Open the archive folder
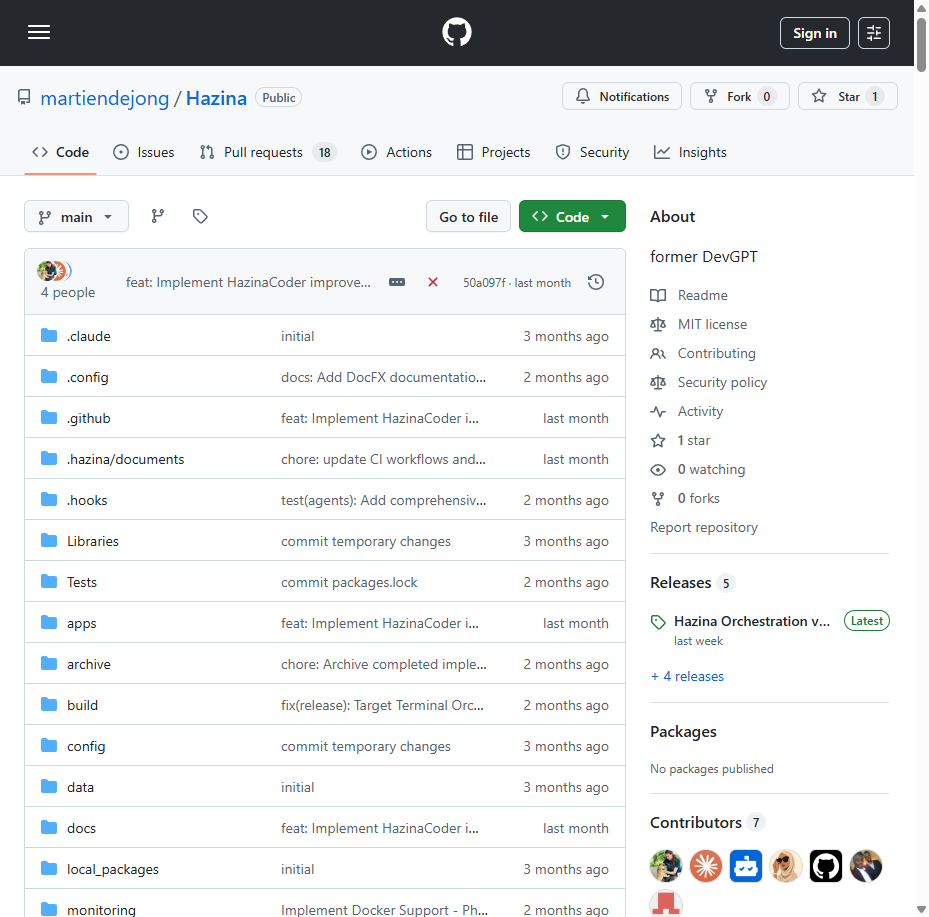 [89, 664]
